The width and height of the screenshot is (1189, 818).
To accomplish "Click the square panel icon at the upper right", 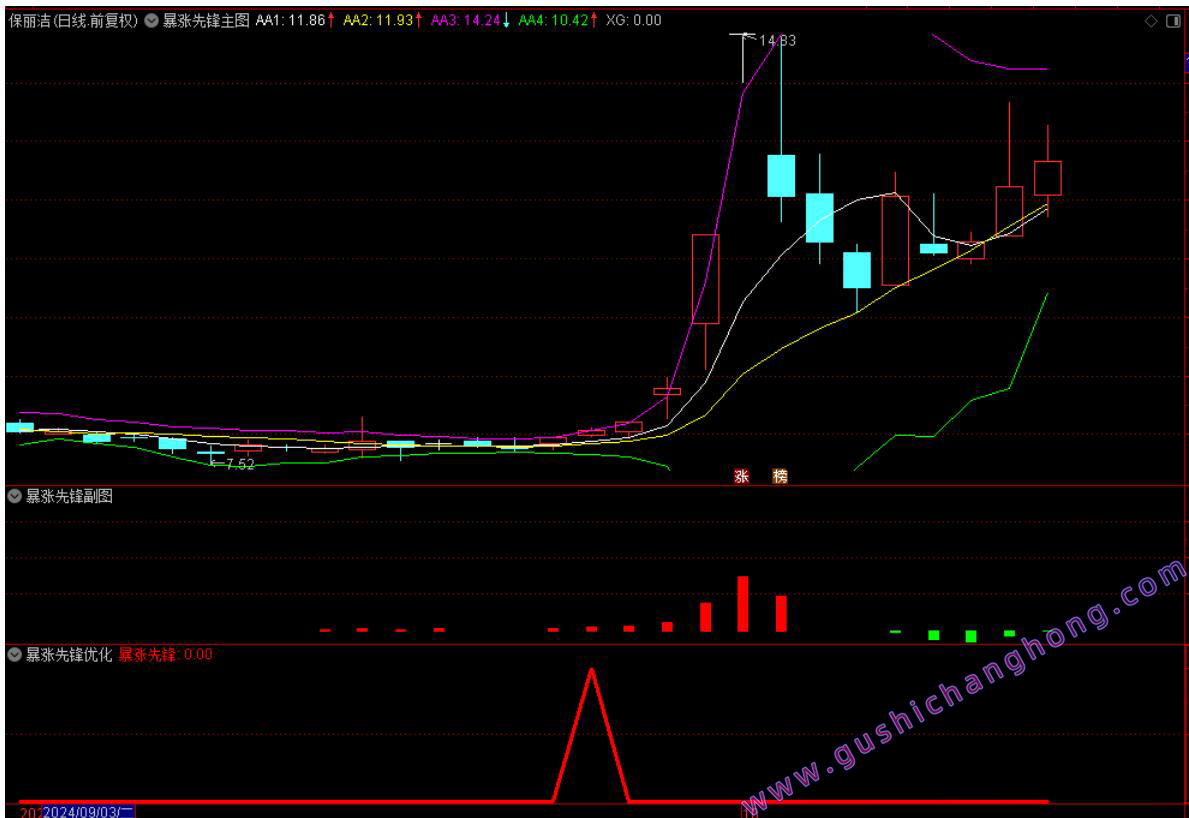I will click(1172, 21).
